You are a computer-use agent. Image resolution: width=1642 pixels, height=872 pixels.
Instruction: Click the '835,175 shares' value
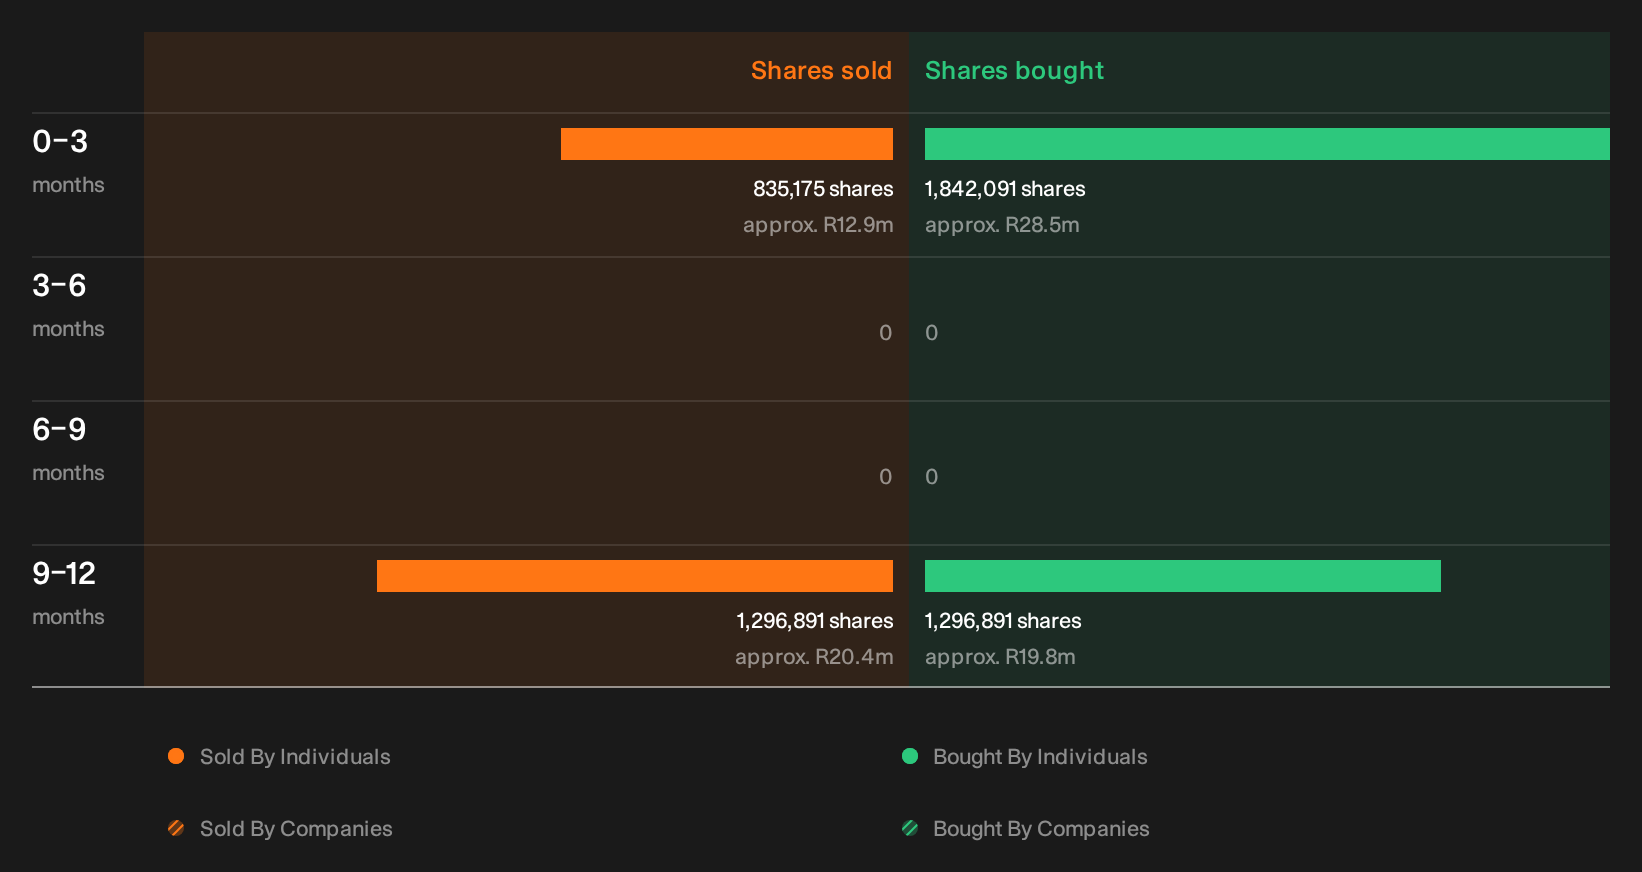[x=823, y=189]
